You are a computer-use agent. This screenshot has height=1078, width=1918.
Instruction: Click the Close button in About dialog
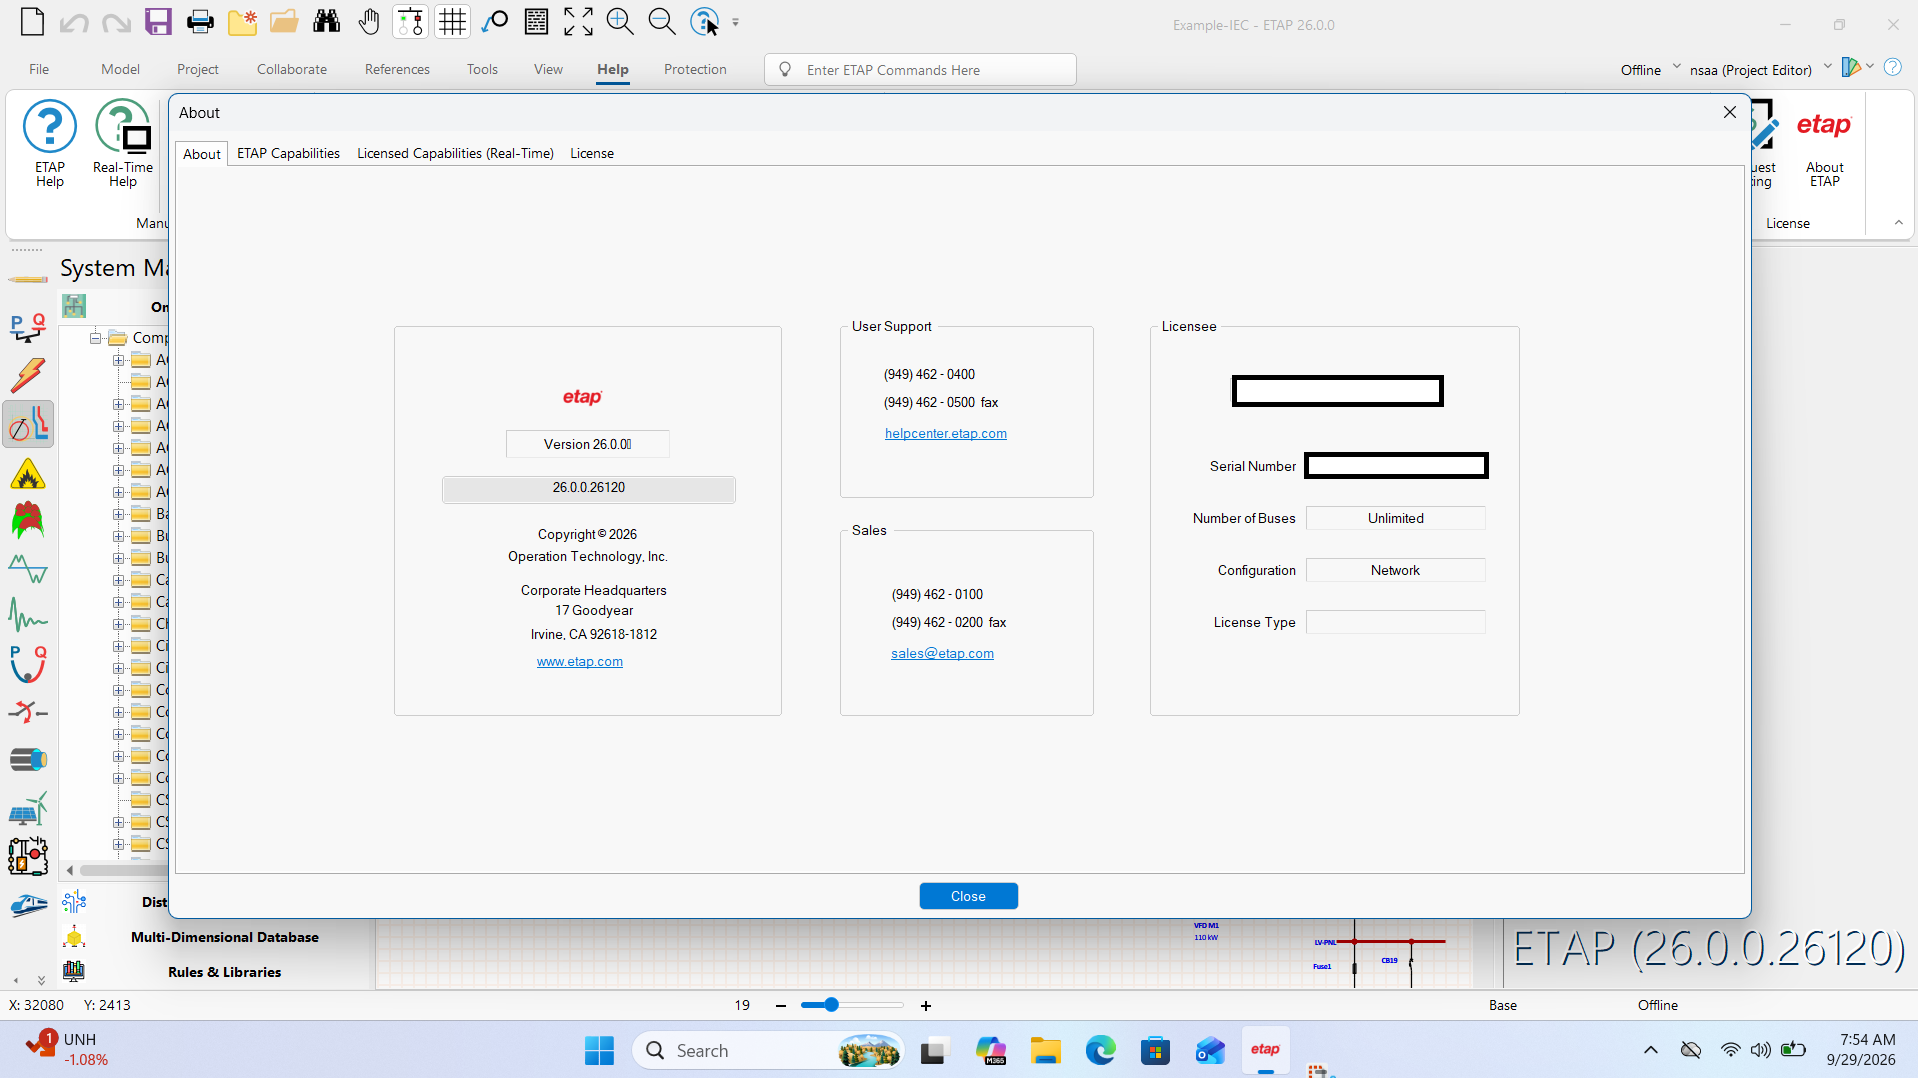pyautogui.click(x=968, y=896)
